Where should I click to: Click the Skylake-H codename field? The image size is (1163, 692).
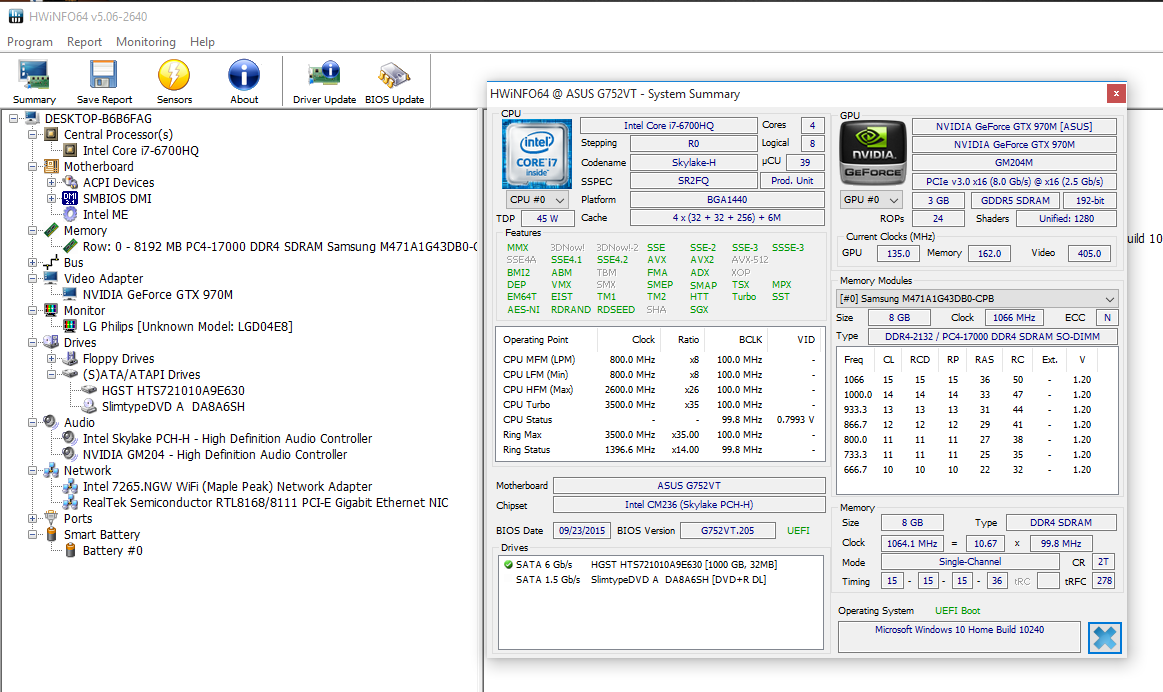693,162
